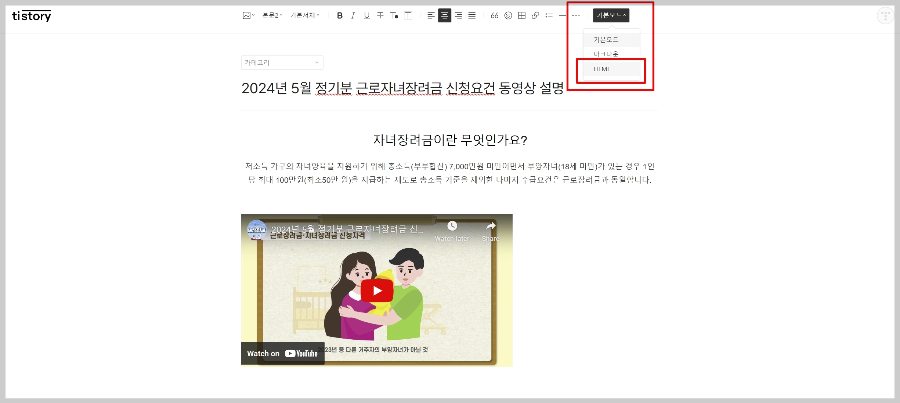Insert a horizontal divider line
The width and height of the screenshot is (900, 403).
pyautogui.click(x=562, y=16)
